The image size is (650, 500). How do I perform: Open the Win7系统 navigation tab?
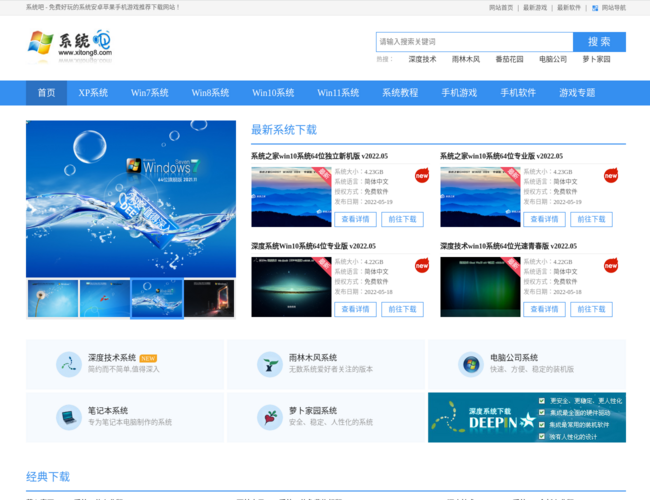click(150, 93)
